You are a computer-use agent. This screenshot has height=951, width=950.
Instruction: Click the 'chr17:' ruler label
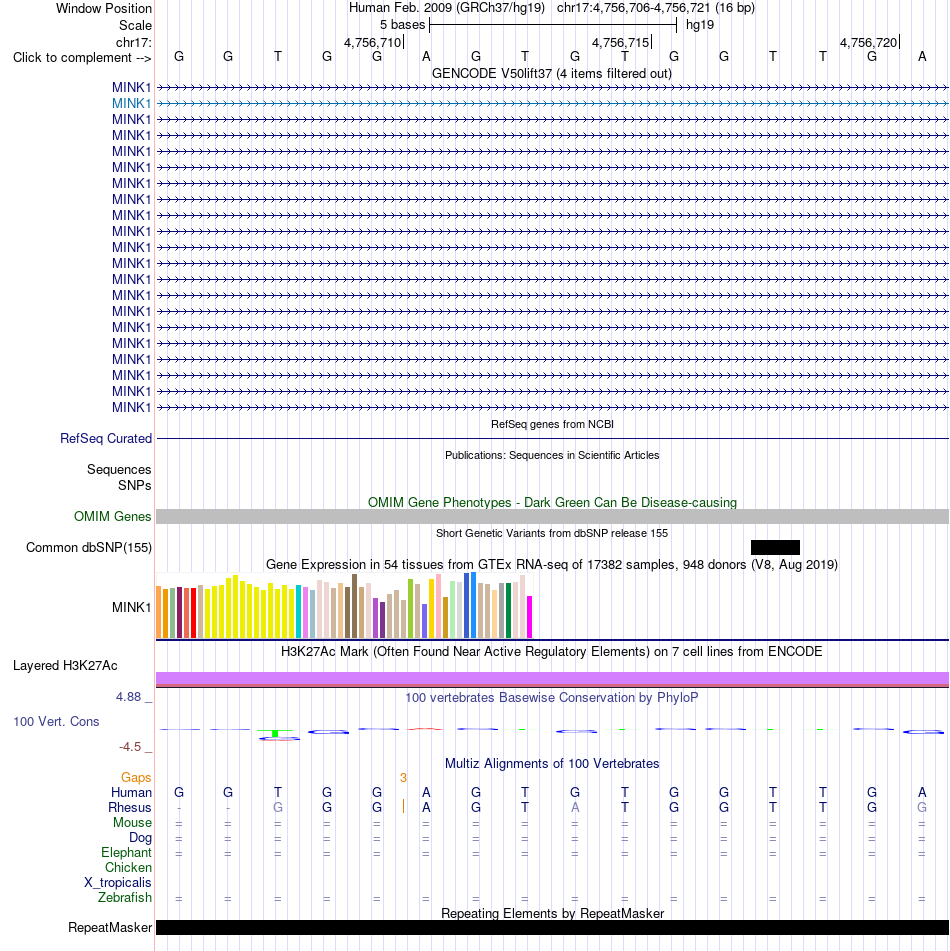(133, 42)
